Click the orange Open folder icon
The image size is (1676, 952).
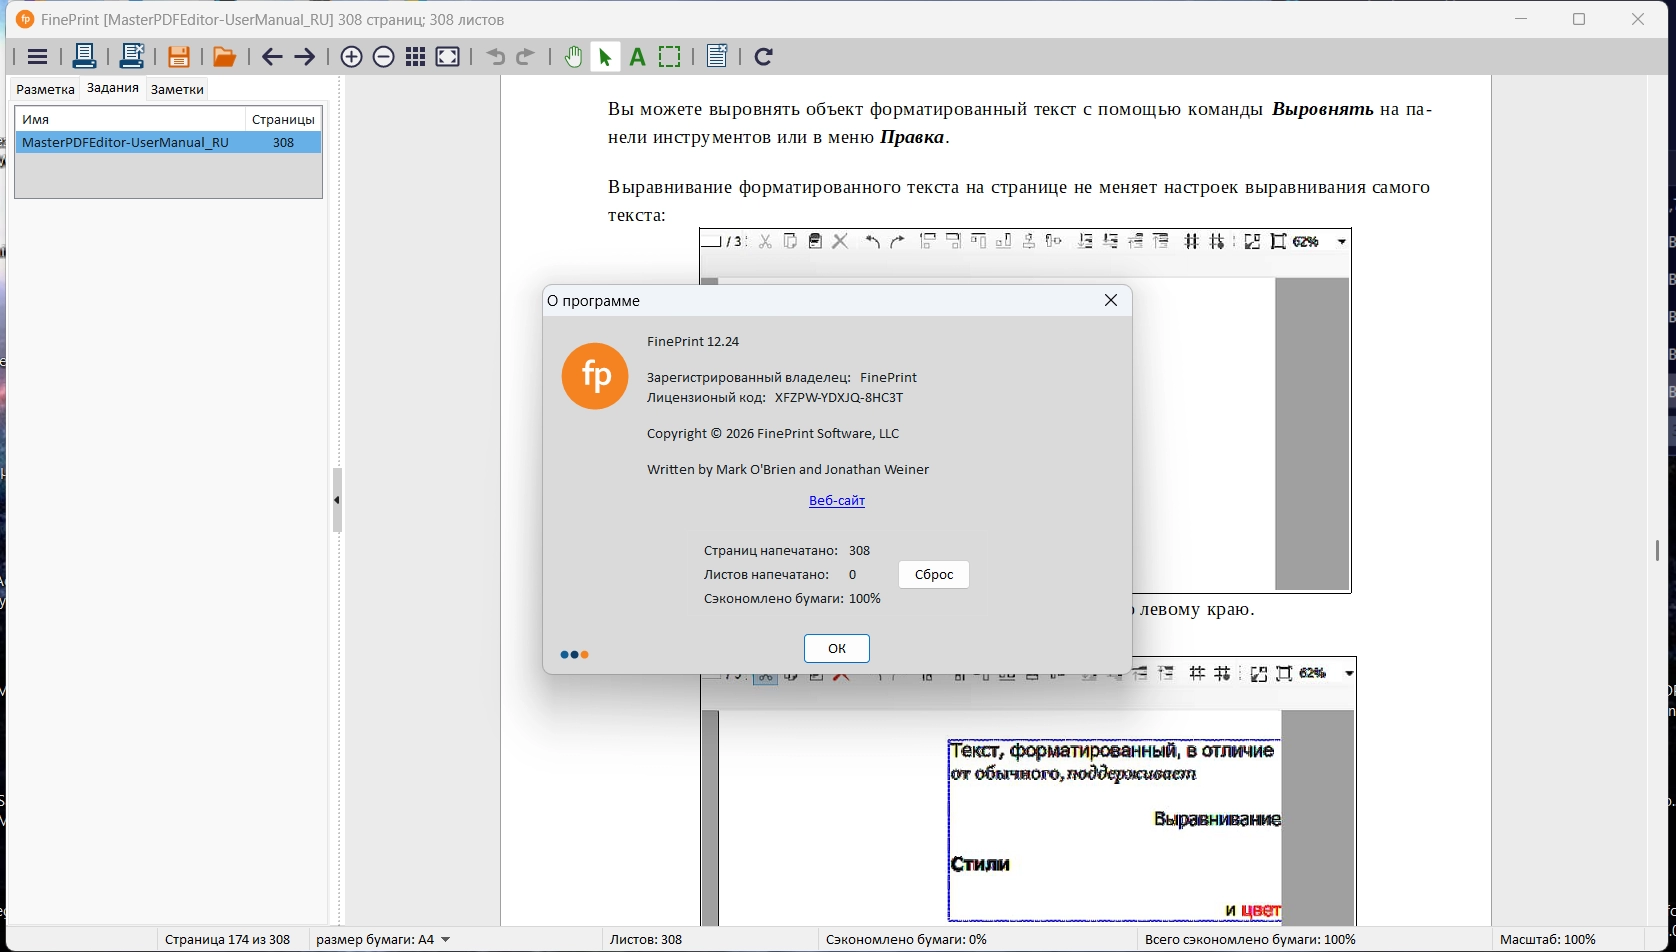(225, 57)
